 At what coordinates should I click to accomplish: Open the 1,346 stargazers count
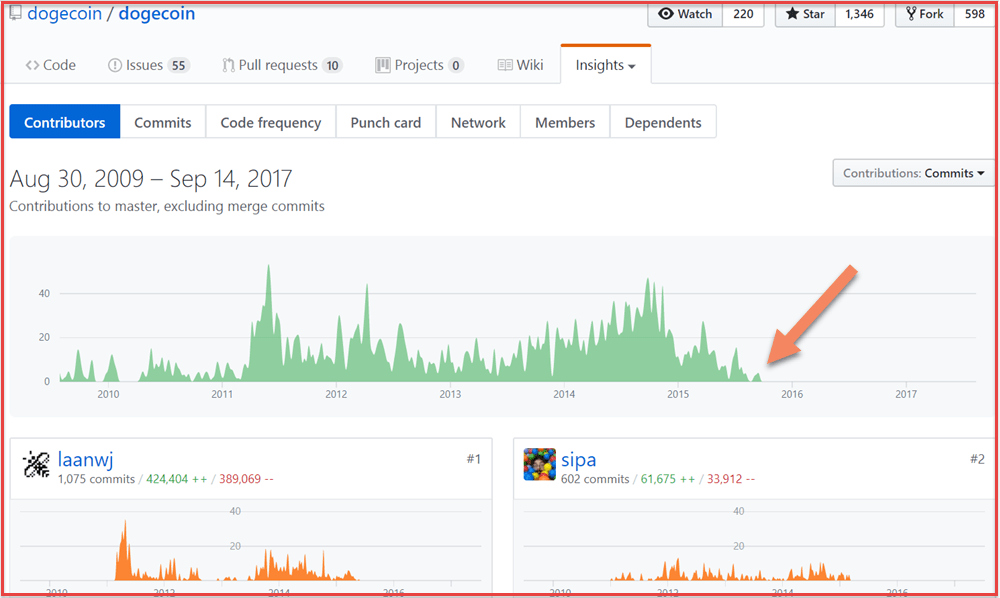click(859, 14)
